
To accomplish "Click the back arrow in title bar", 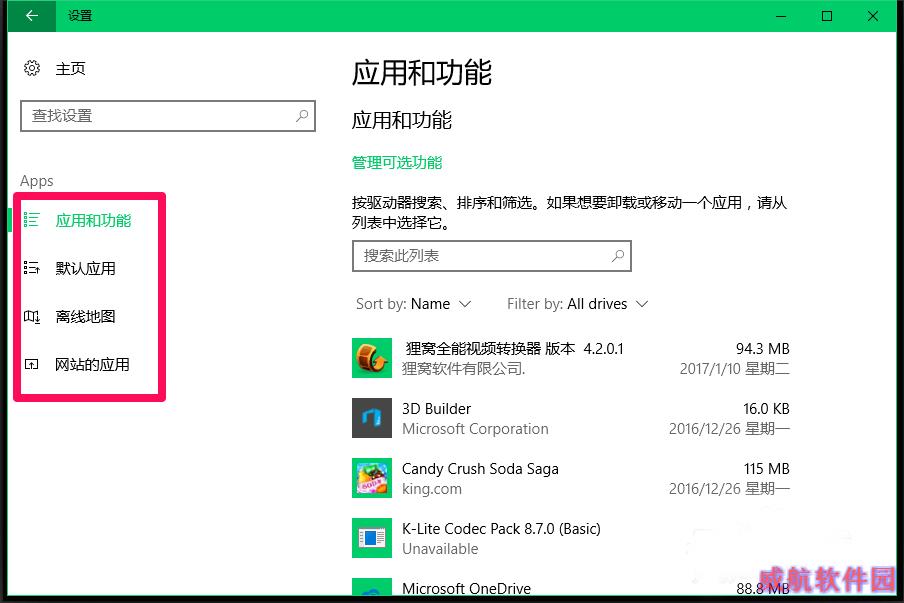I will (x=32, y=16).
